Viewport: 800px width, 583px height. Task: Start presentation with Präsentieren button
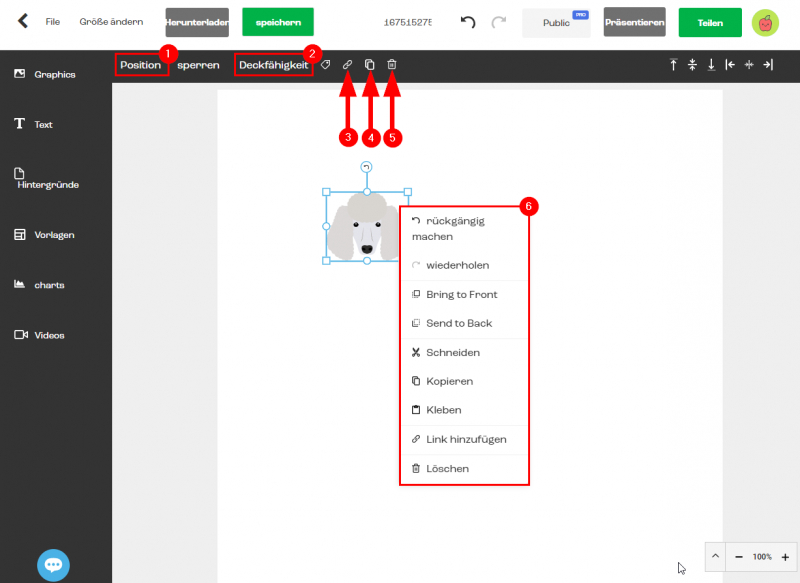click(634, 22)
